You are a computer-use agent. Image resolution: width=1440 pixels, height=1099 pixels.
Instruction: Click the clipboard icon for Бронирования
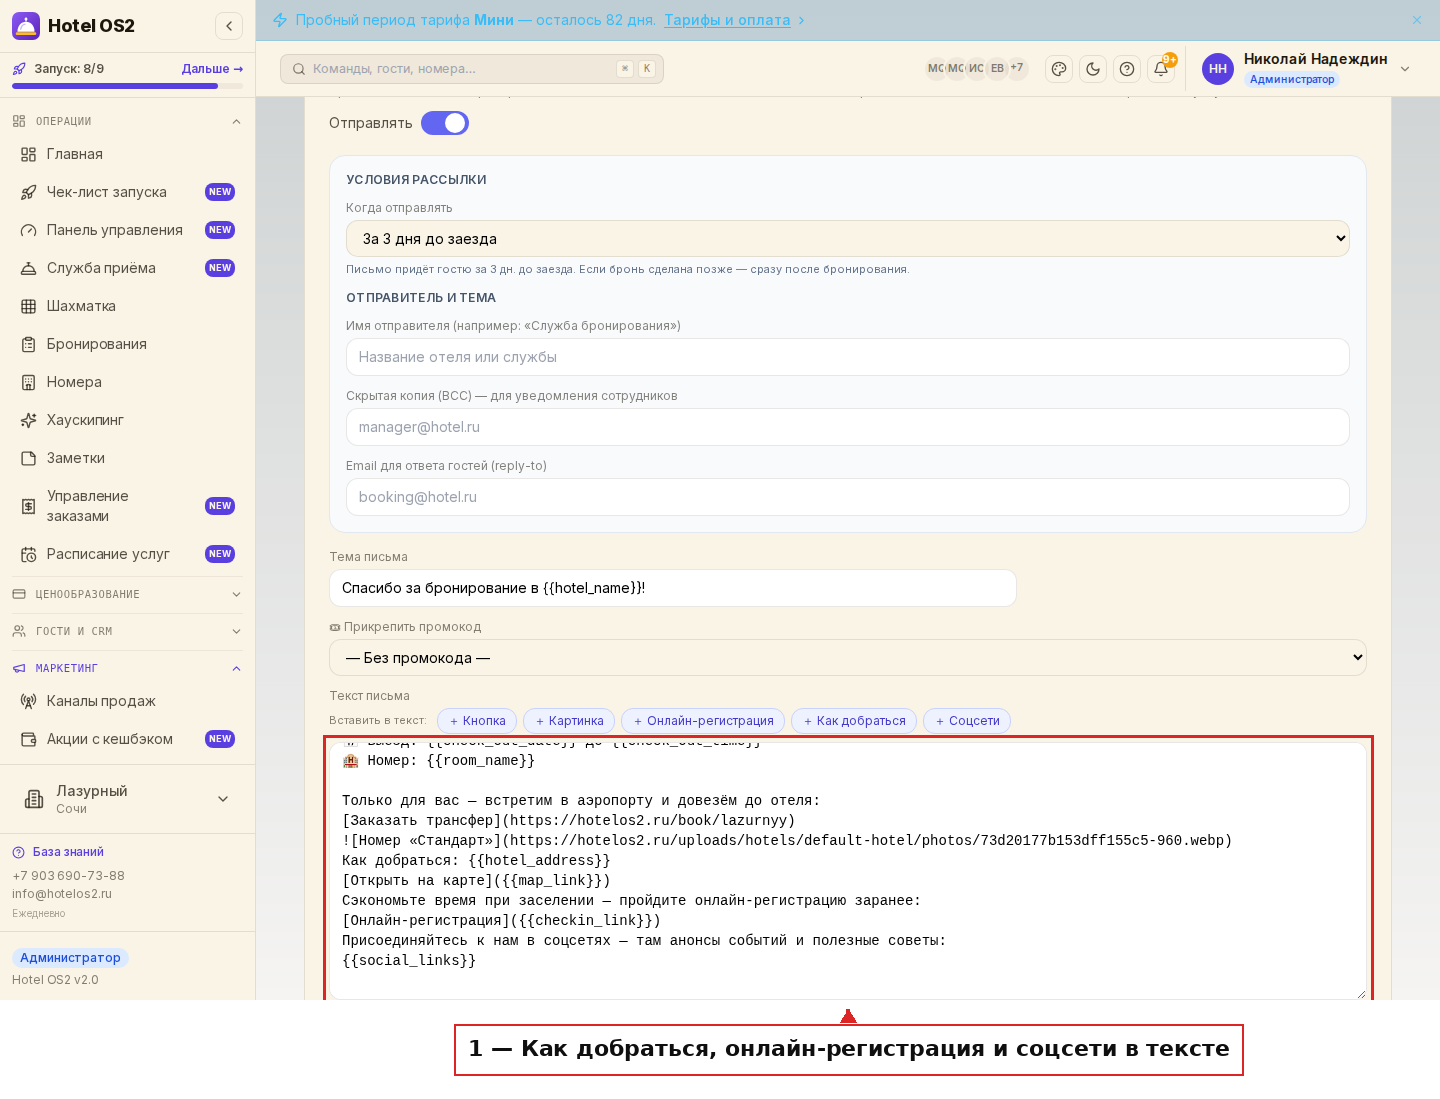click(29, 344)
